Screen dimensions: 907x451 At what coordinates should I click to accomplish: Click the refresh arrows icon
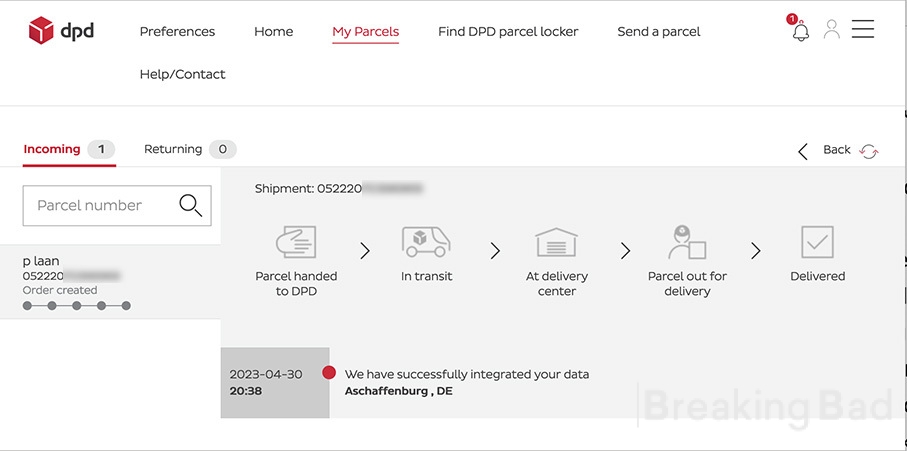pos(868,151)
